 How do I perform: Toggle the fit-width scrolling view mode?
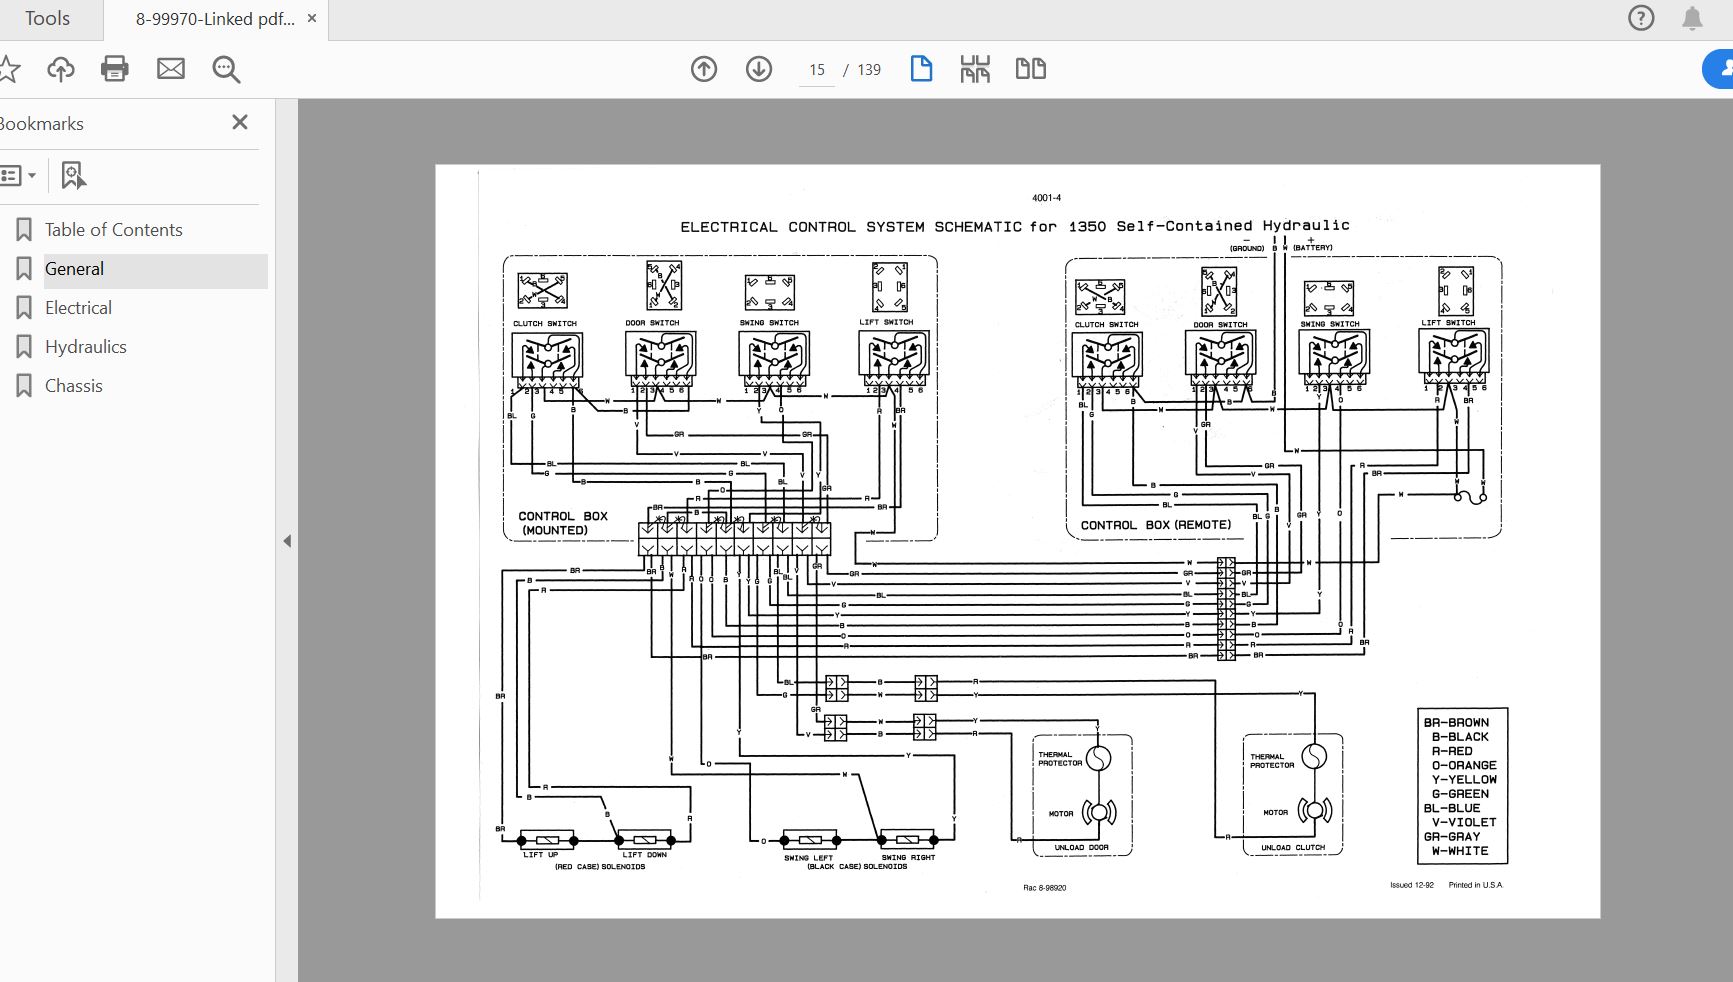pyautogui.click(x=975, y=69)
